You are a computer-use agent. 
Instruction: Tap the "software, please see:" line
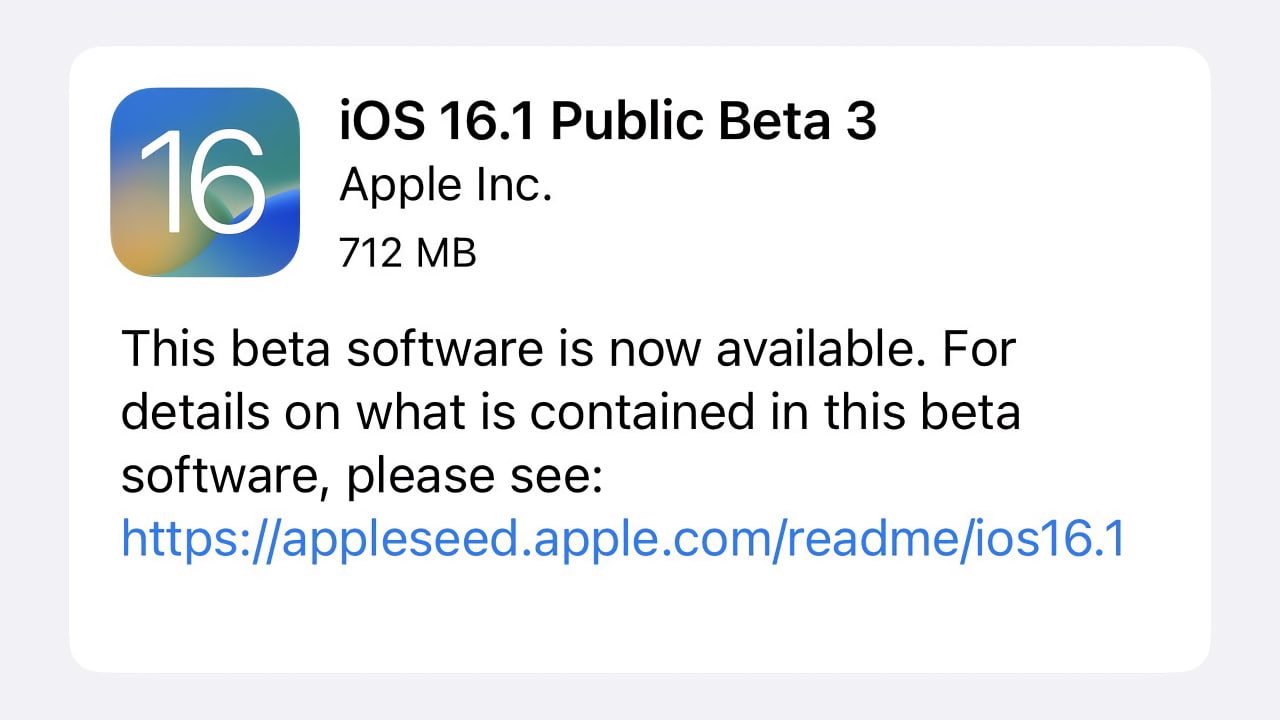(x=361, y=477)
